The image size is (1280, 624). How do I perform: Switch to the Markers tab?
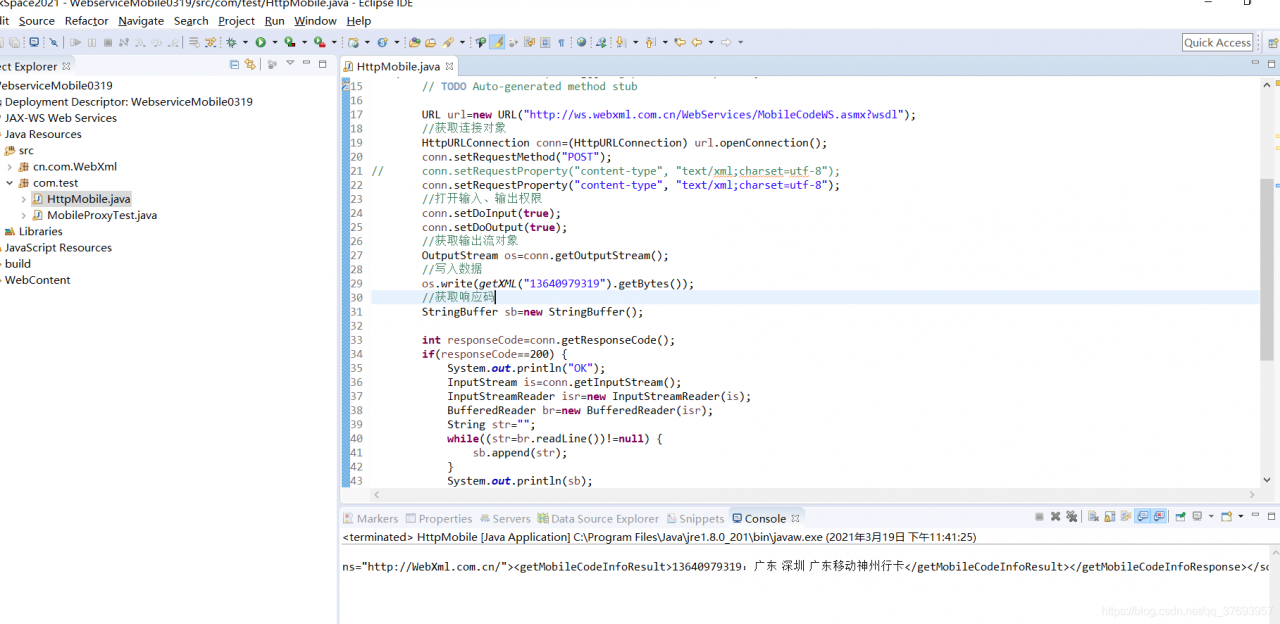click(370, 518)
